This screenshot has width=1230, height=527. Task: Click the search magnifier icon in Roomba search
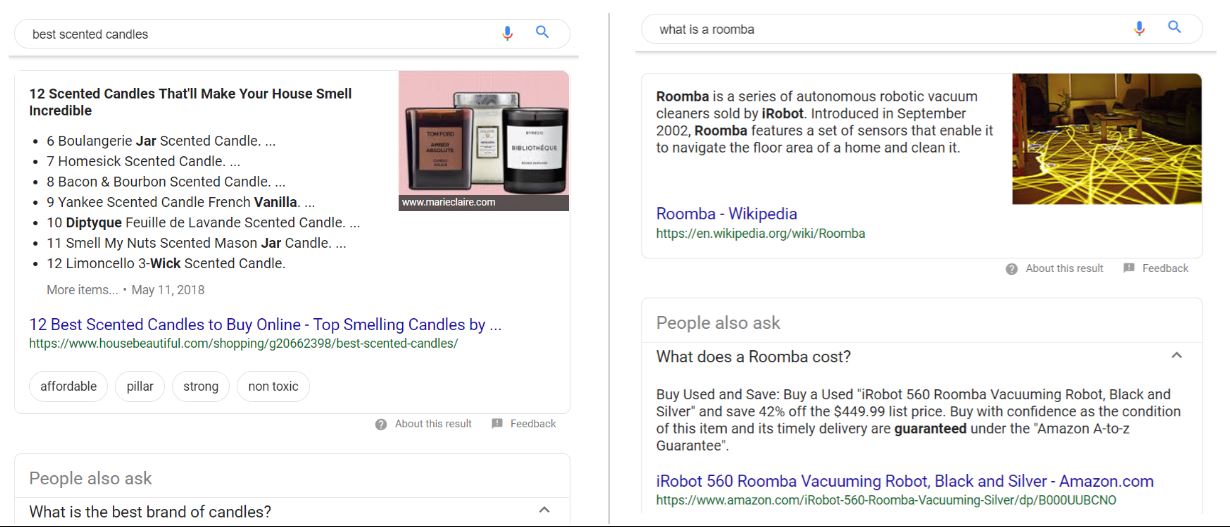point(1175,27)
